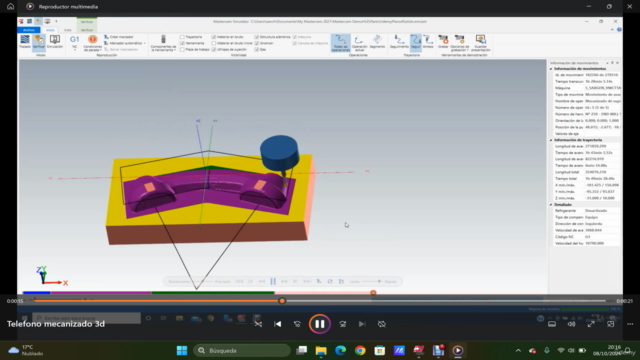Select the Trazado mode icon
This screenshot has height=360, width=640.
tap(24, 42)
